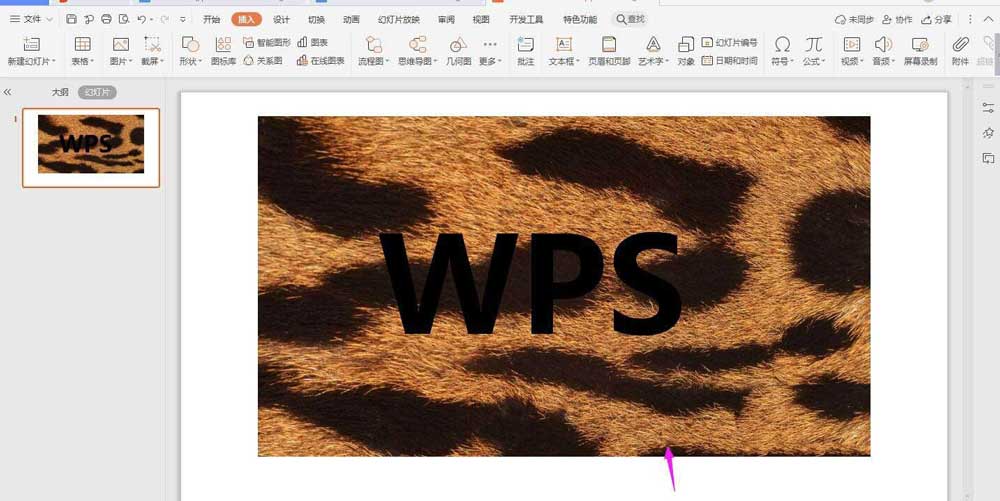This screenshot has height=501, width=1000.
Task: Switch to the 视图 (View) tab
Action: pos(481,19)
